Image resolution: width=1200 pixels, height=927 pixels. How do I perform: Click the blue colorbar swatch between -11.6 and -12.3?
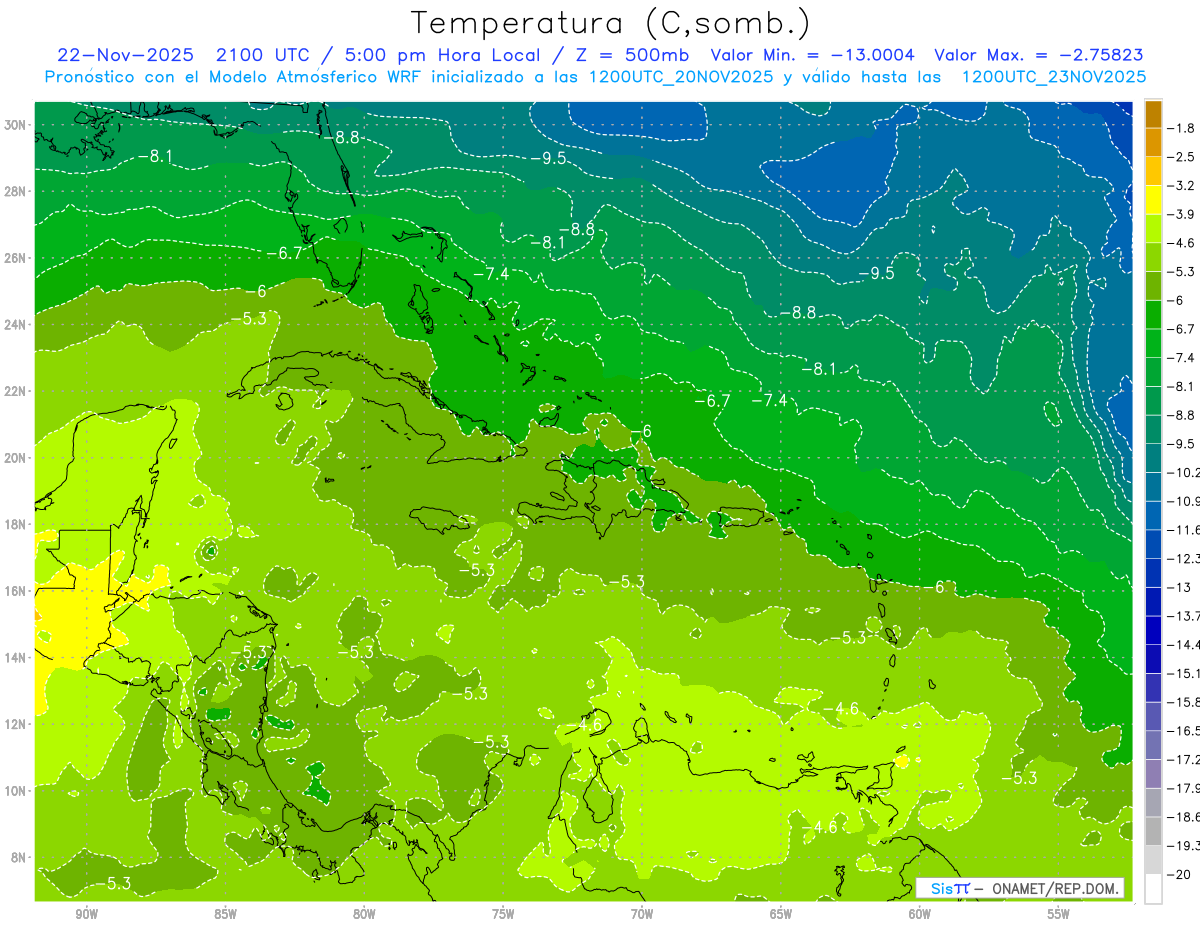click(1153, 544)
